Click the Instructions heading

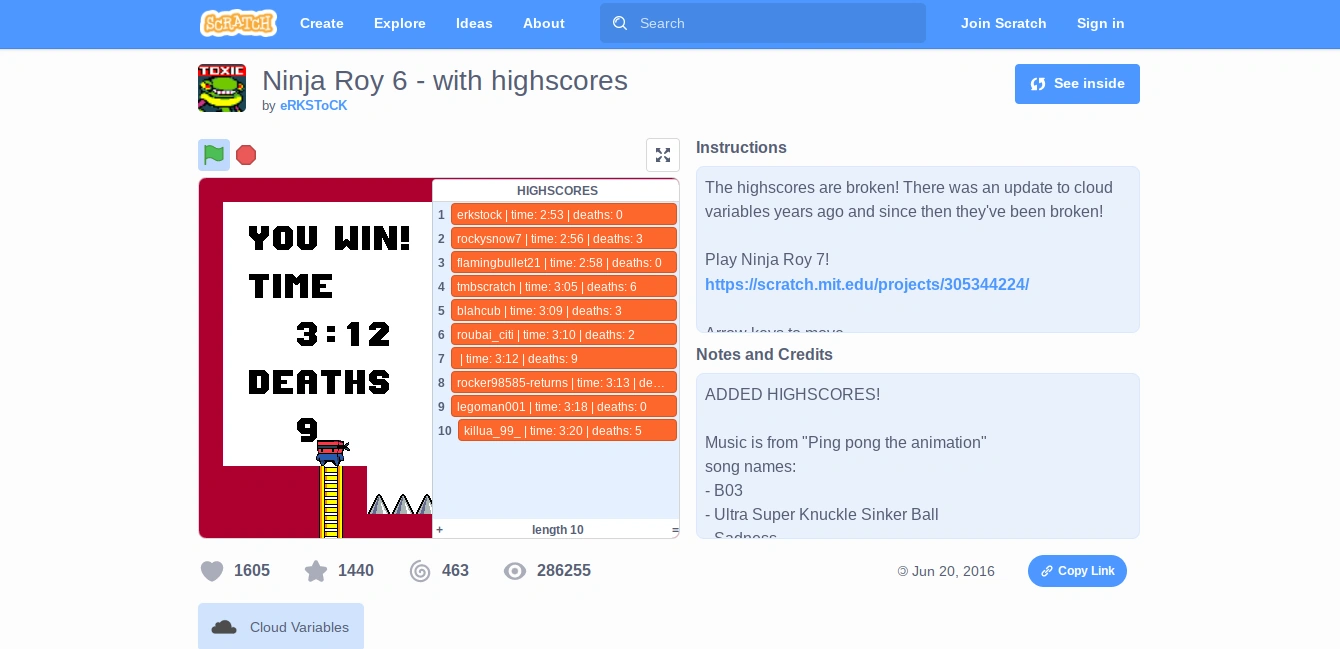pos(741,148)
